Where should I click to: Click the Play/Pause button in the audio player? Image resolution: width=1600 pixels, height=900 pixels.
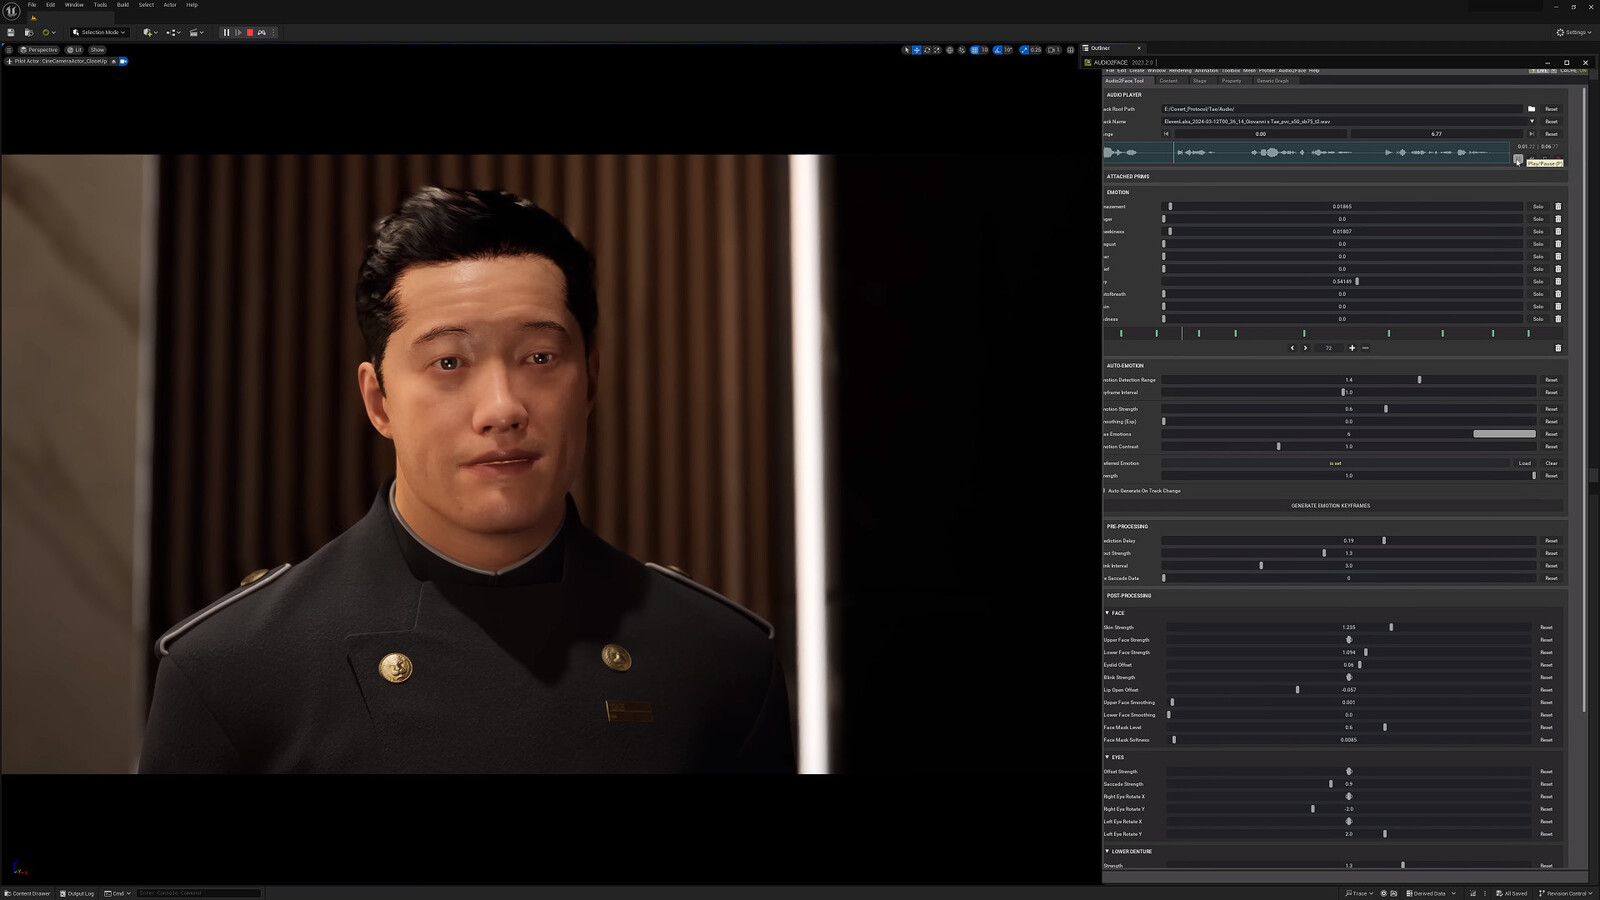click(x=1518, y=159)
